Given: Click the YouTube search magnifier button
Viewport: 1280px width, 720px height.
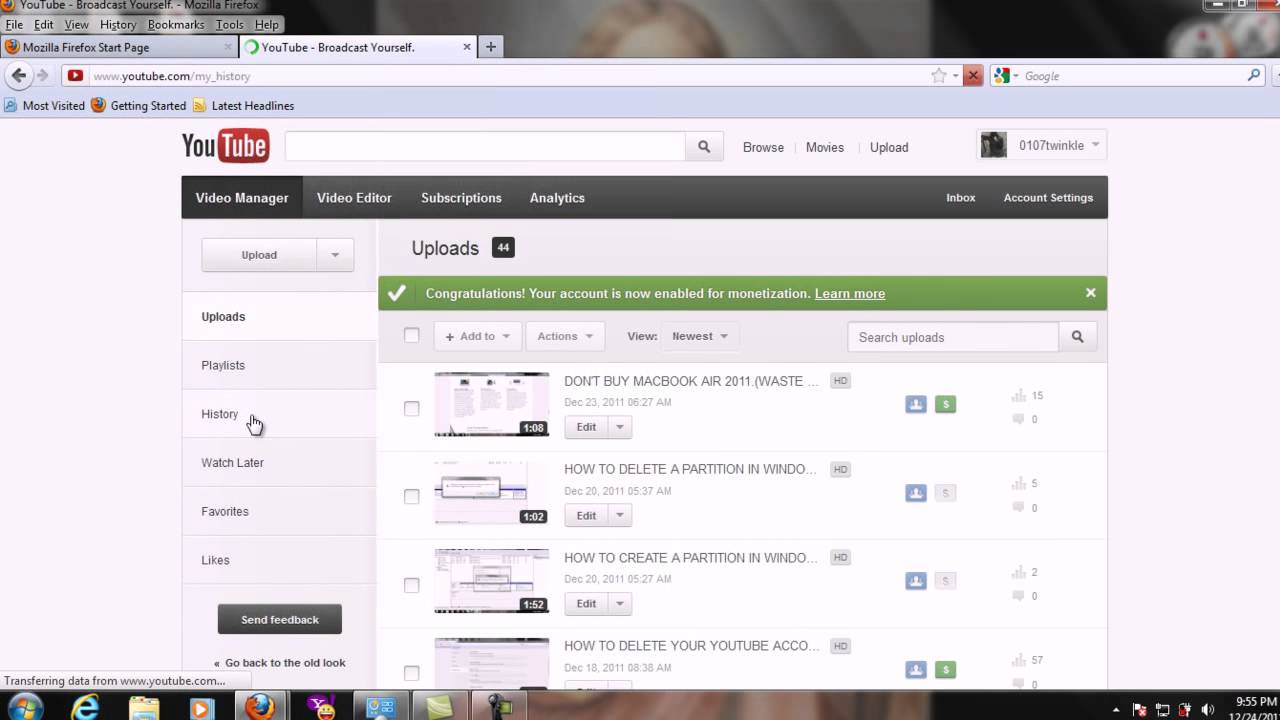Looking at the screenshot, I should (x=704, y=146).
